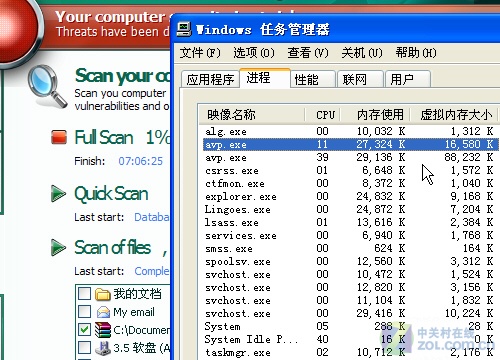Select the avp.exe row using 29,136 K

pos(350,157)
